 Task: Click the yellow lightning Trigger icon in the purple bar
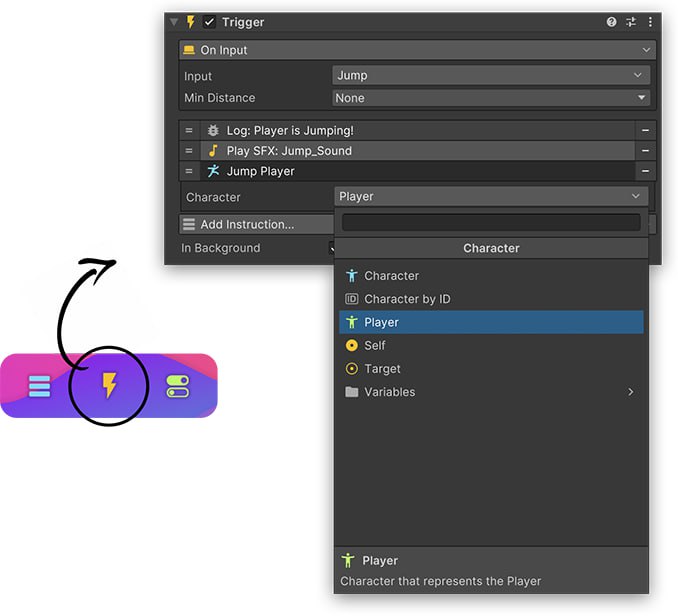pyautogui.click(x=109, y=384)
